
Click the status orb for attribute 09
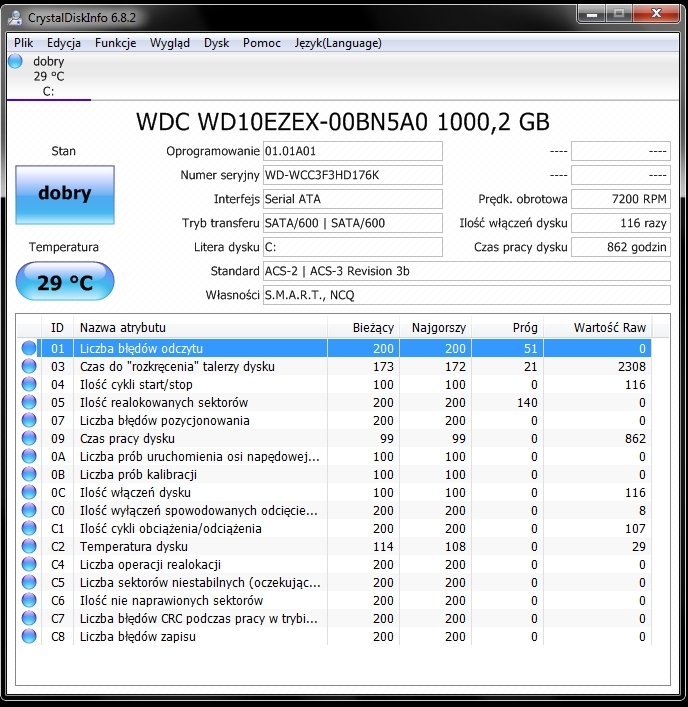[29, 438]
